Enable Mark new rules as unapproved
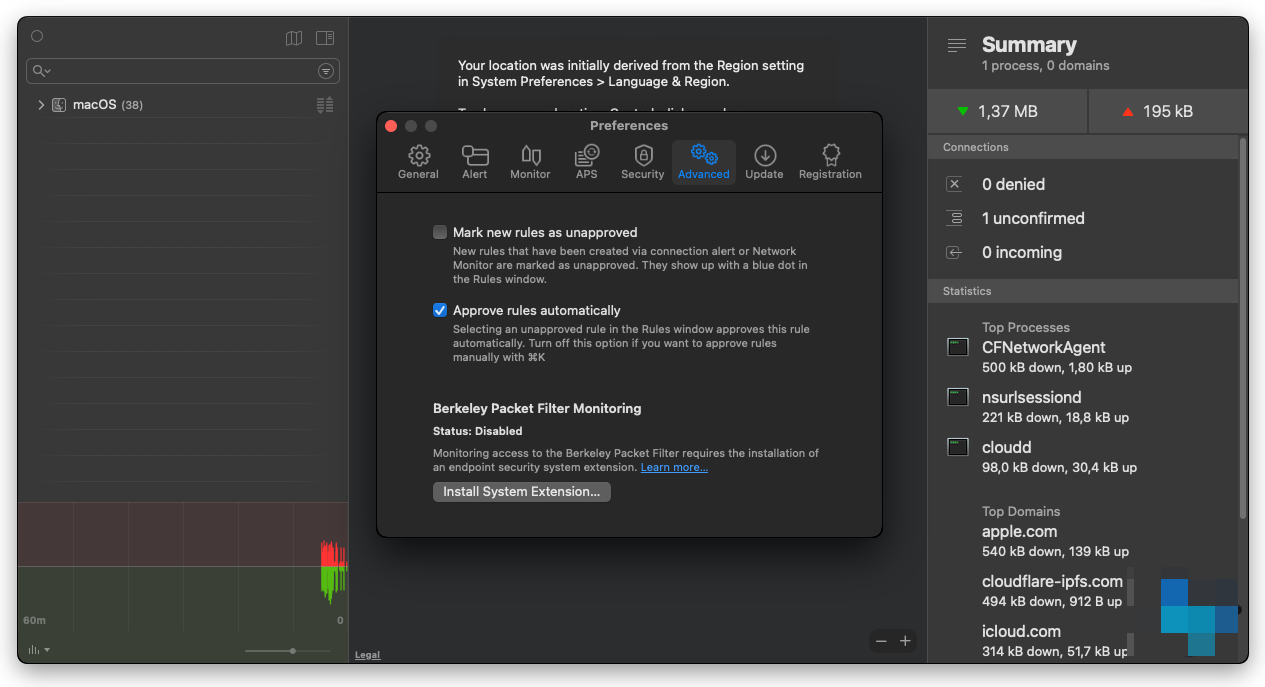1265x687 pixels. coord(440,232)
